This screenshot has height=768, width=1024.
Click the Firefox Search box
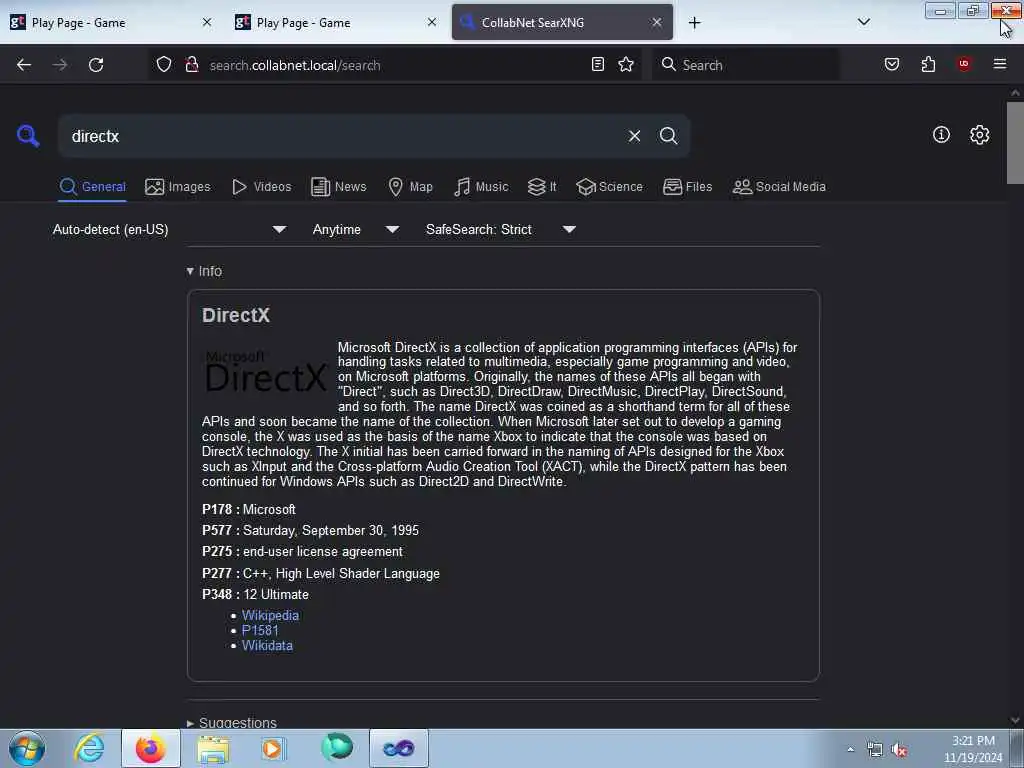click(x=745, y=65)
